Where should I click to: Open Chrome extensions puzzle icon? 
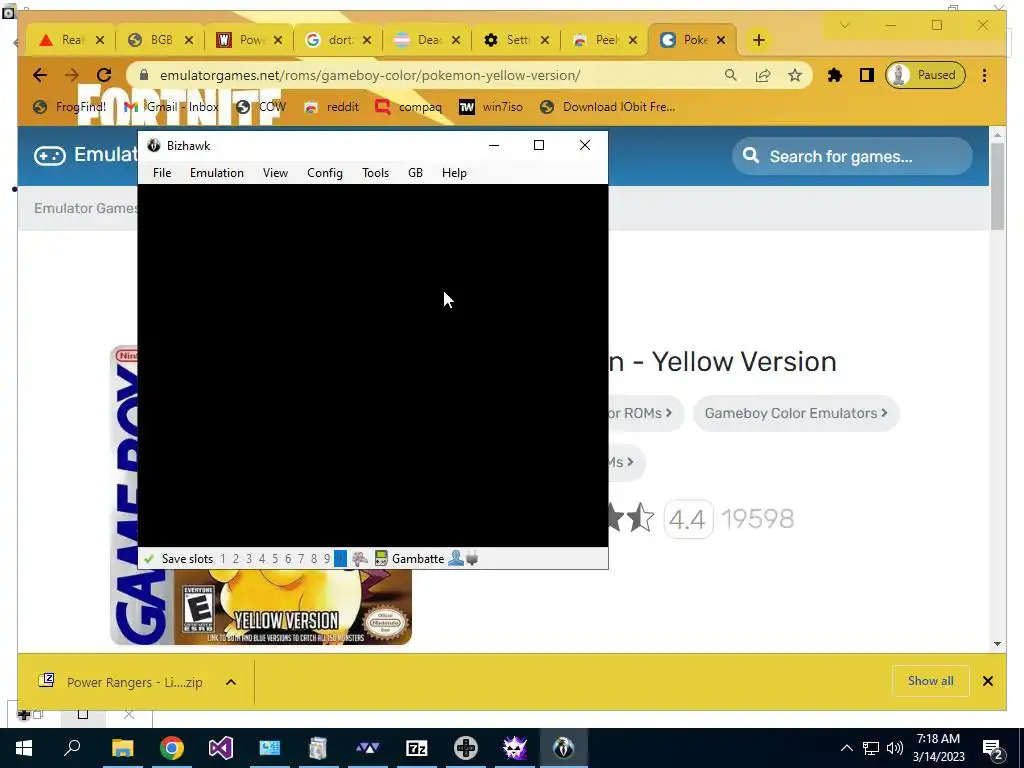tap(835, 75)
